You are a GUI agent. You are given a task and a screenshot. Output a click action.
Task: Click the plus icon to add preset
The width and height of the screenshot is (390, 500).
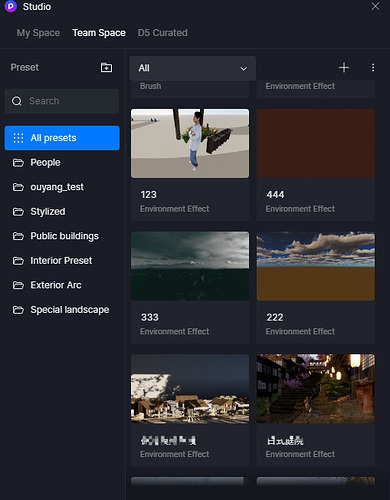[x=344, y=68]
